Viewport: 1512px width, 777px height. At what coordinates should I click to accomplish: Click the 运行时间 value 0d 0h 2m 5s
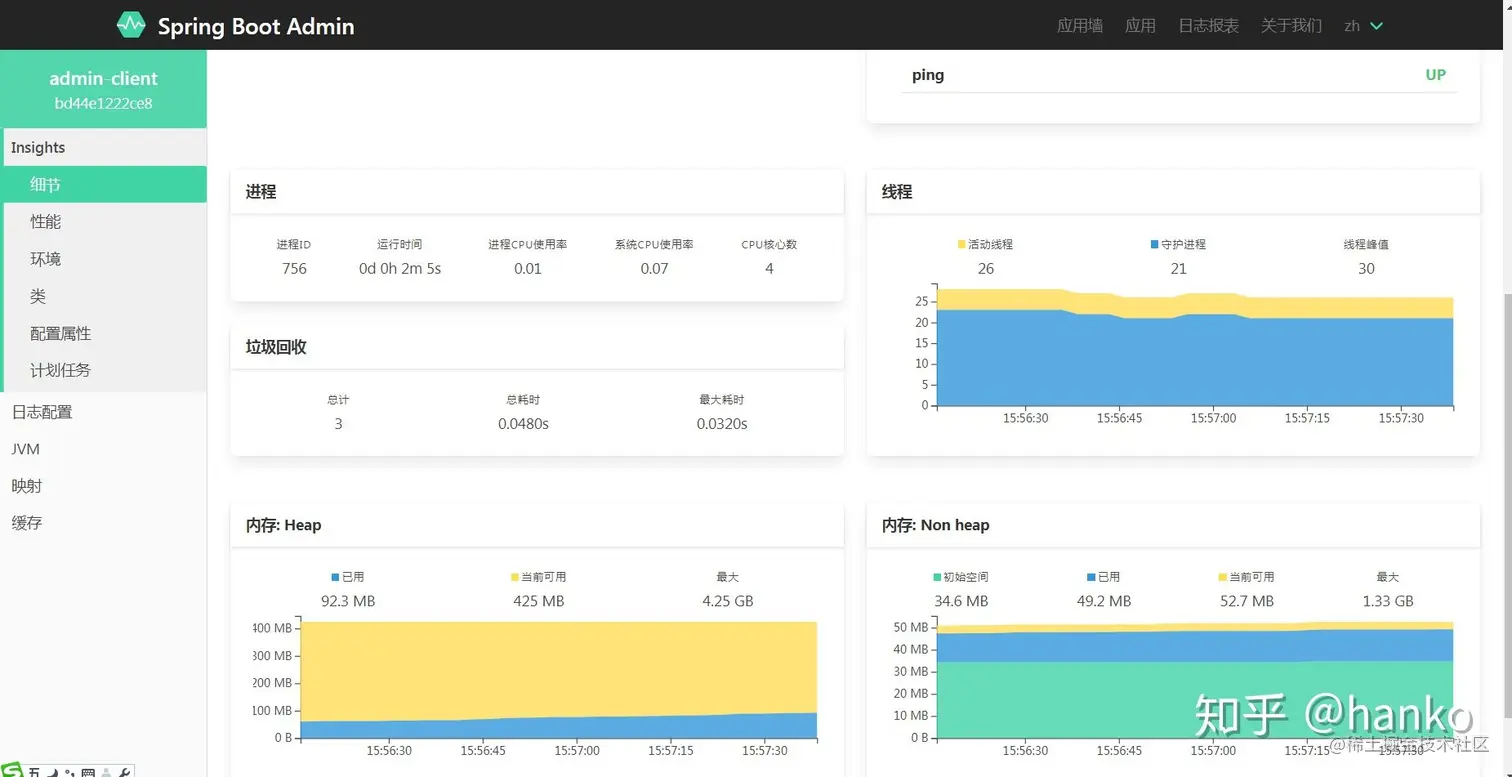click(x=400, y=268)
